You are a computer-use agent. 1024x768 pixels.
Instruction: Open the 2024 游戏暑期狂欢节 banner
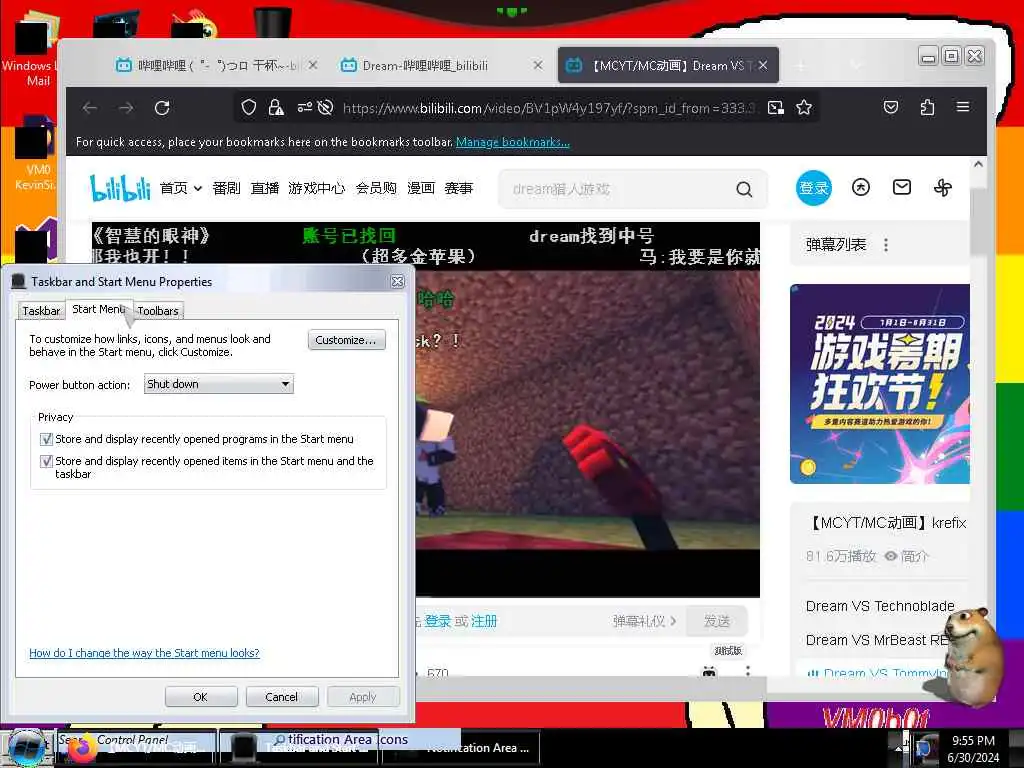pyautogui.click(x=880, y=384)
